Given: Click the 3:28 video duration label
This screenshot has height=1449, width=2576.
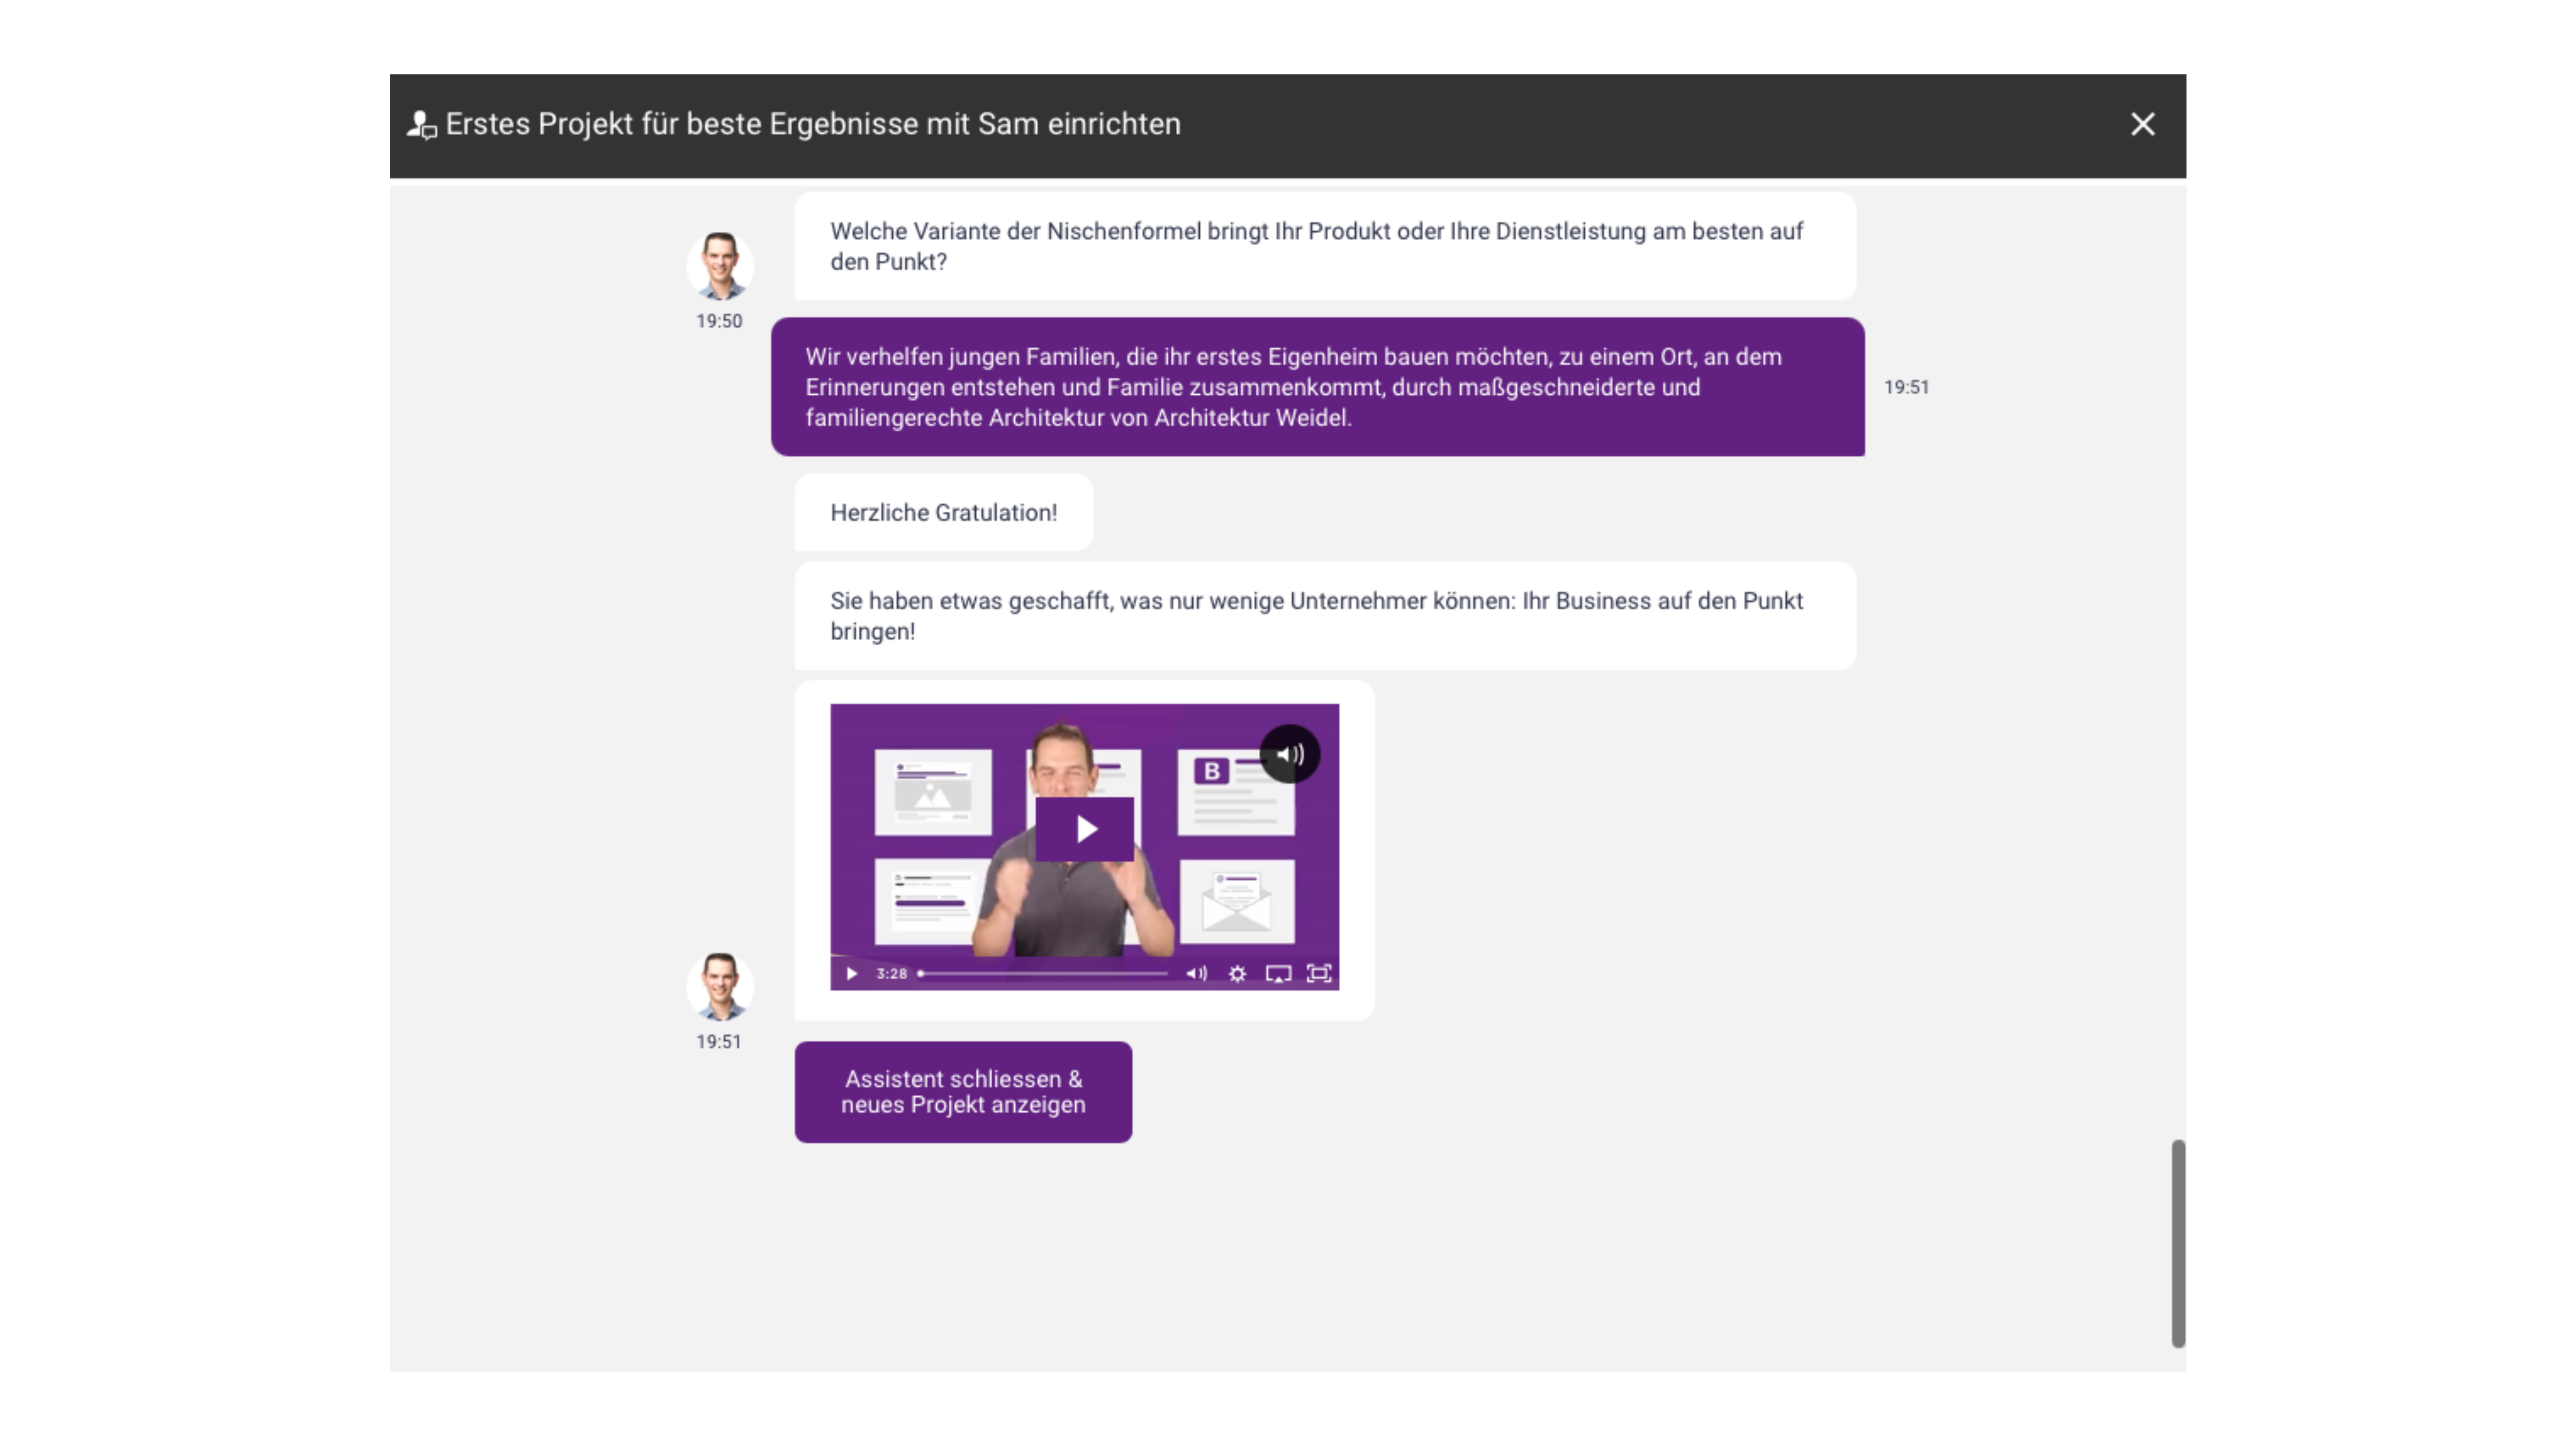Looking at the screenshot, I should 891,973.
